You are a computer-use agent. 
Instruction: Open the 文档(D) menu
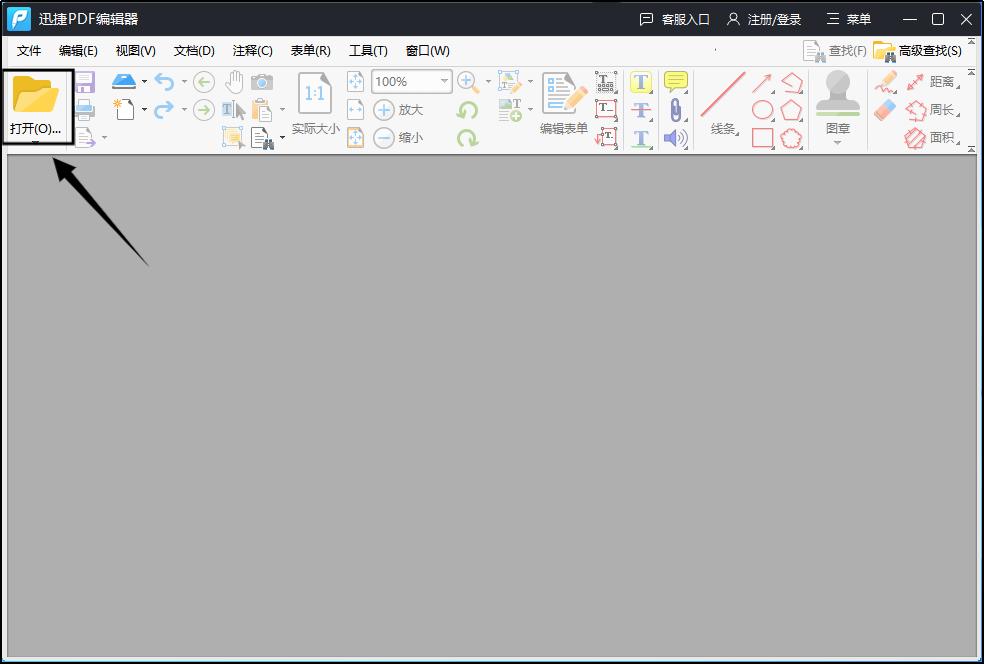pos(194,50)
